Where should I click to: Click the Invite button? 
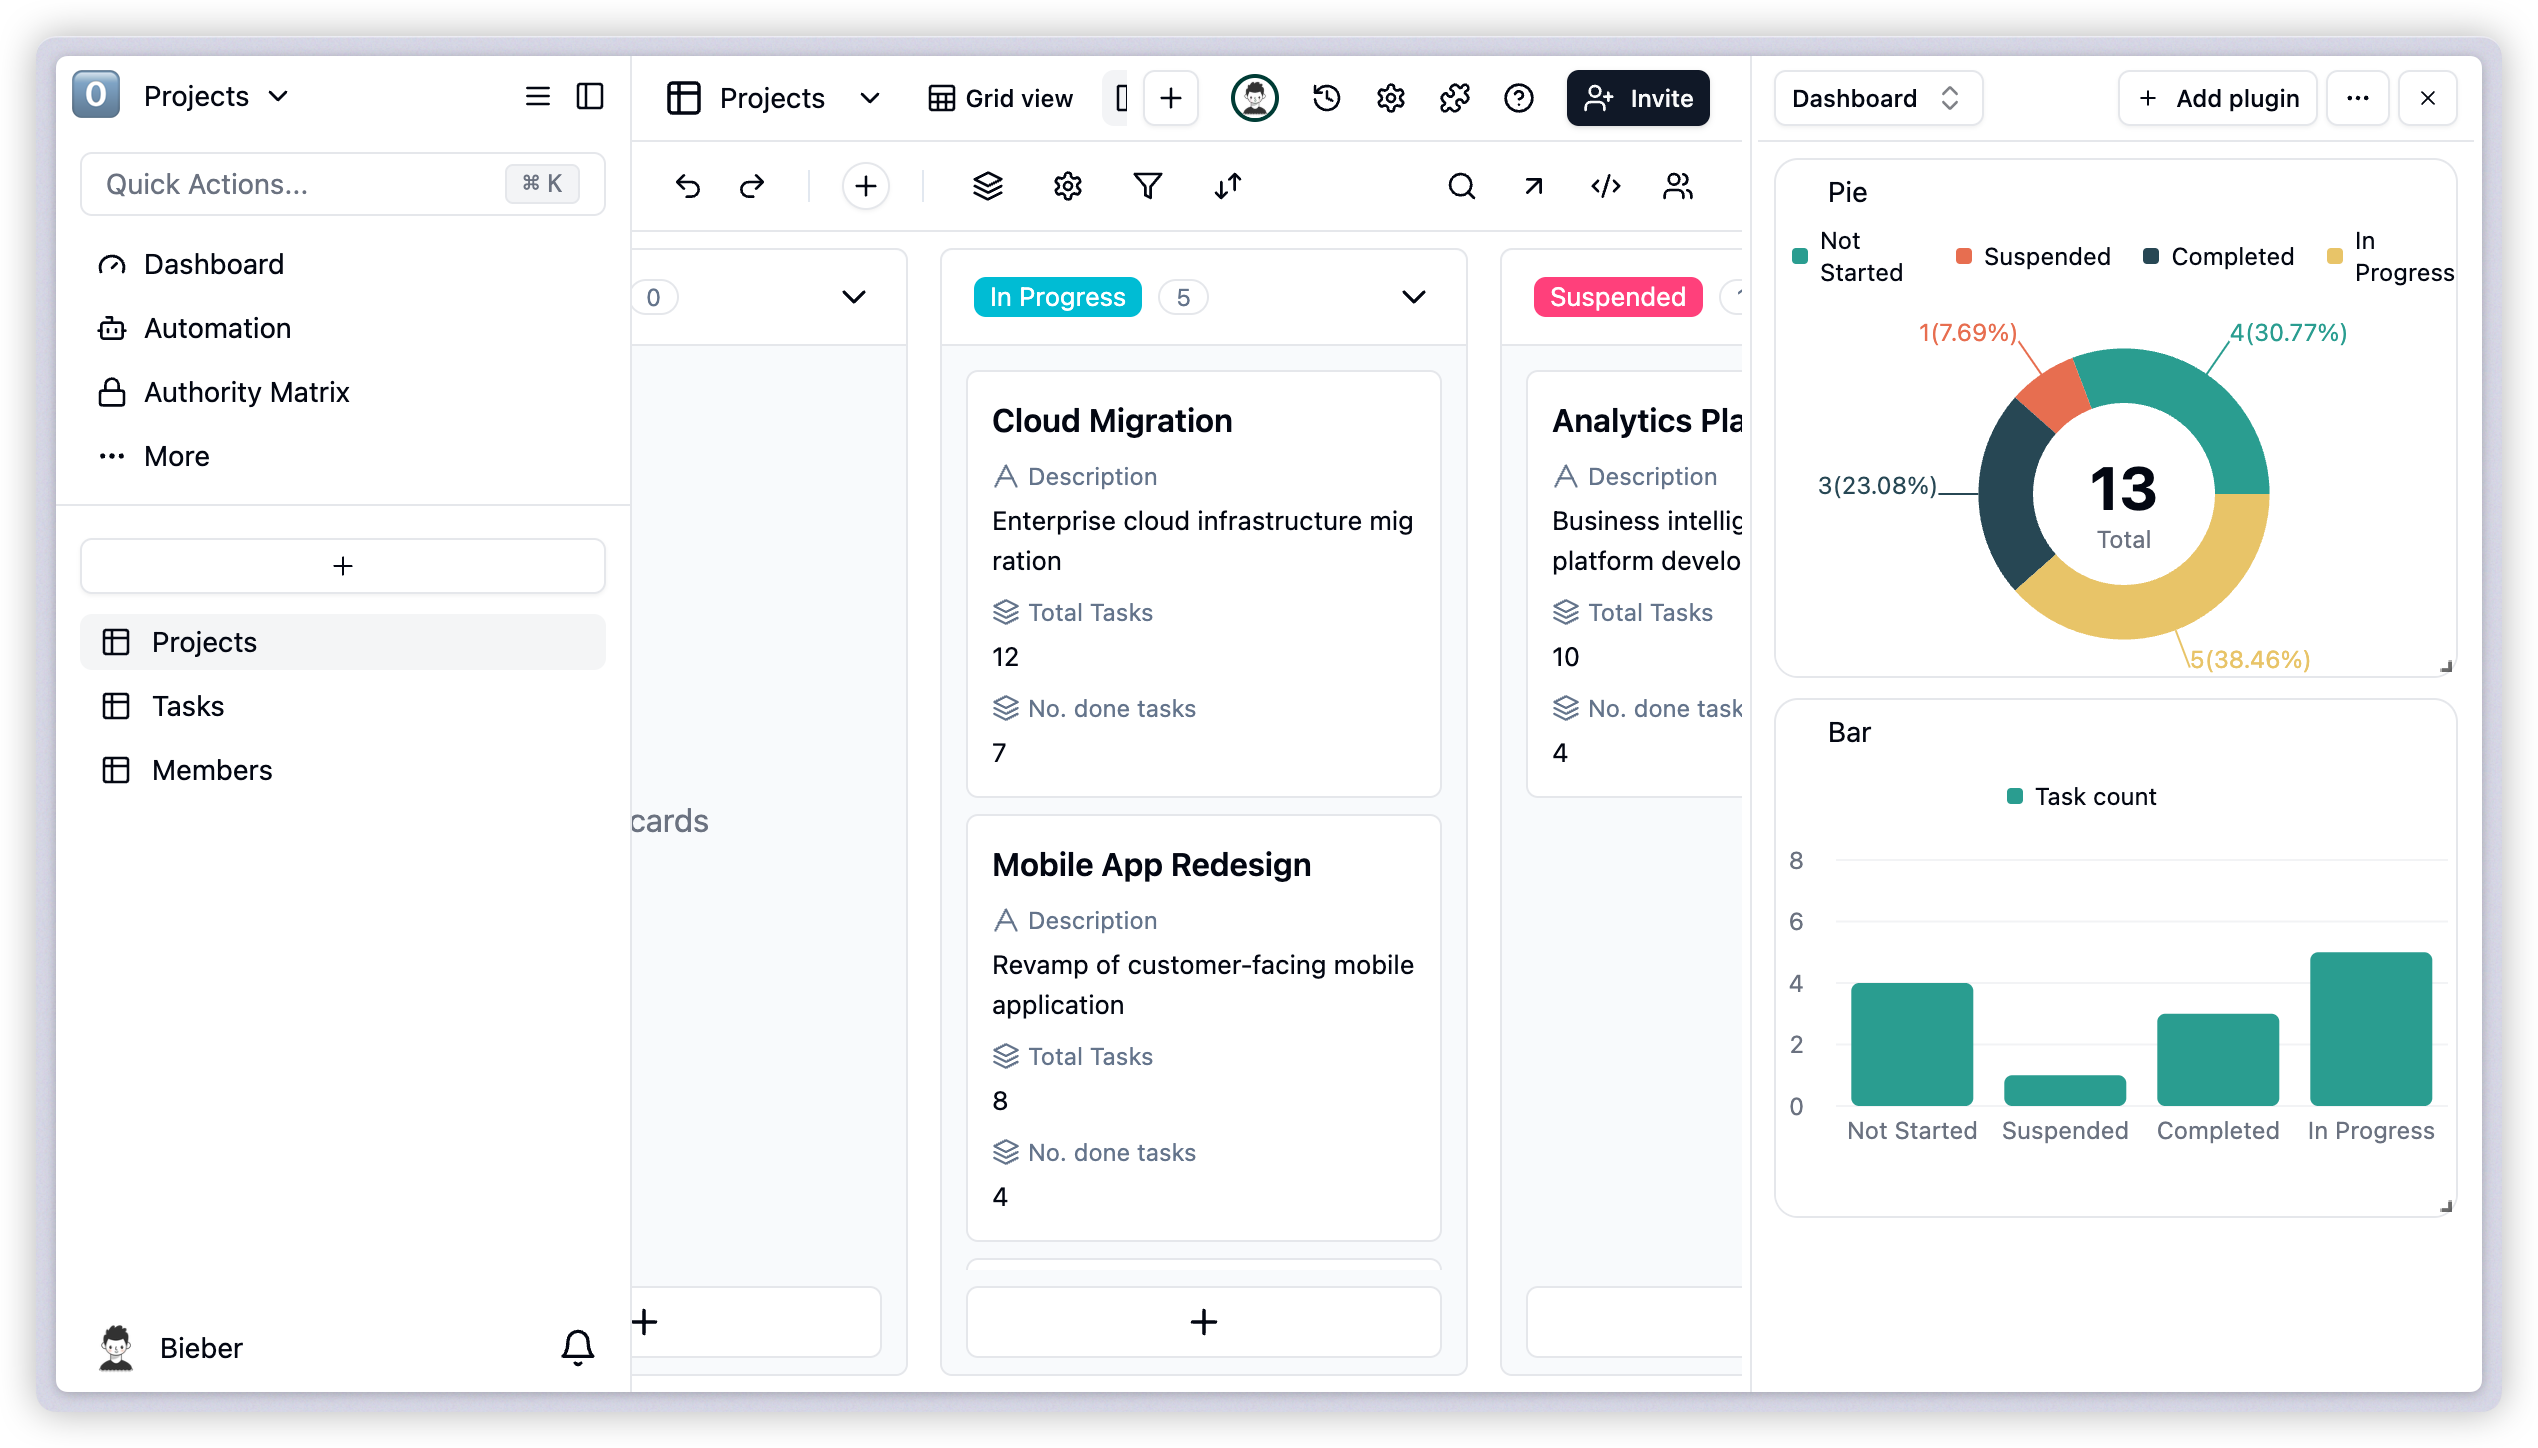coord(1638,98)
